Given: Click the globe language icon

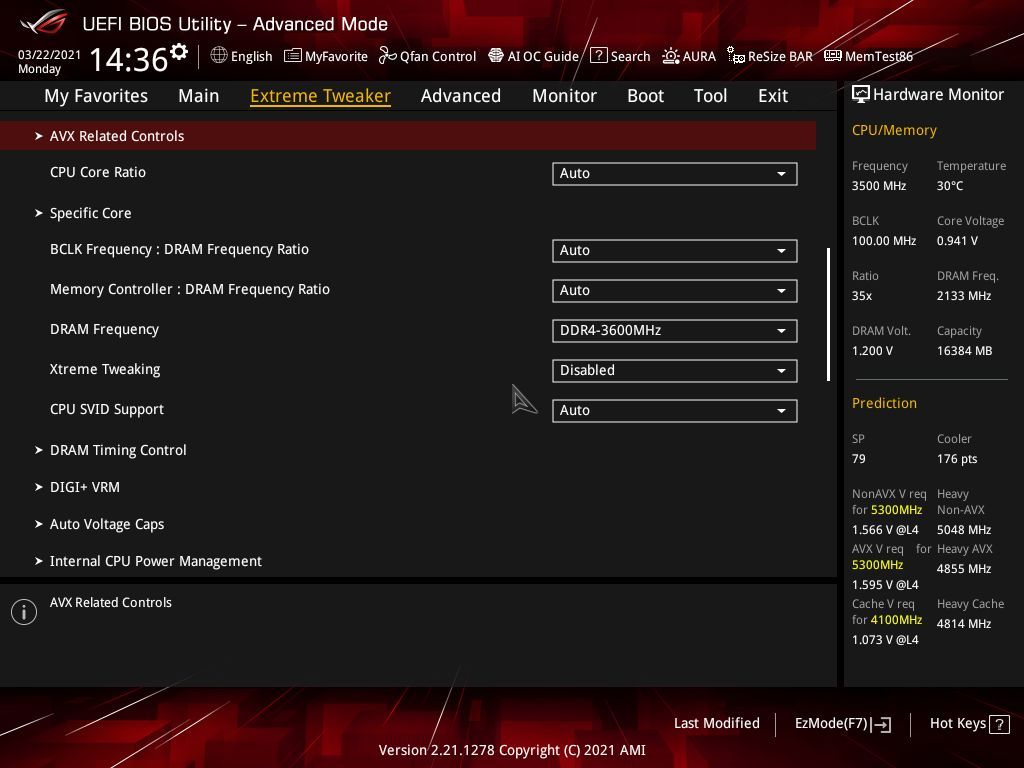Looking at the screenshot, I should point(219,55).
